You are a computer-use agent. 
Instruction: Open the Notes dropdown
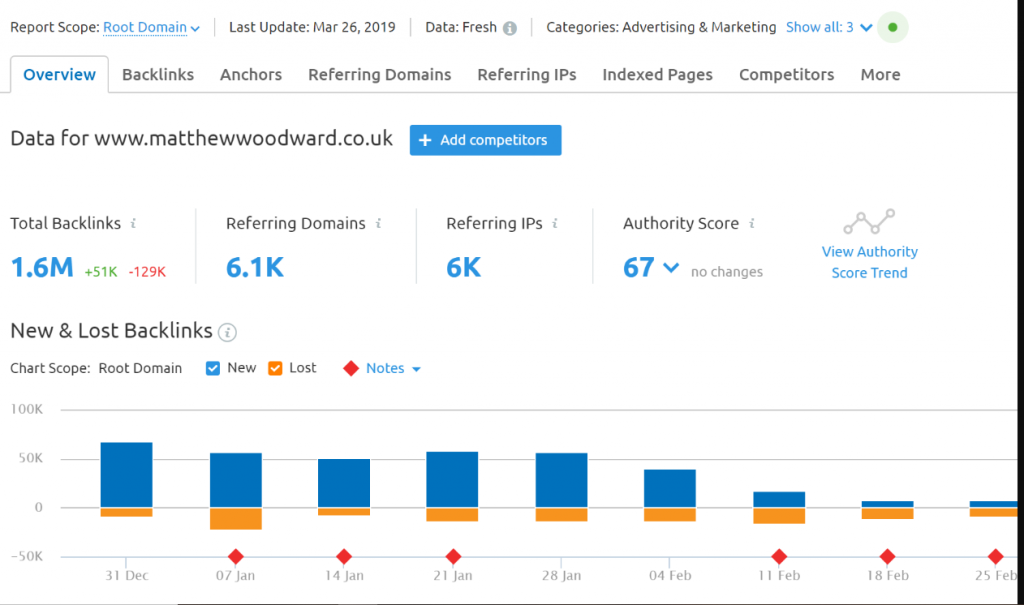[x=392, y=368]
